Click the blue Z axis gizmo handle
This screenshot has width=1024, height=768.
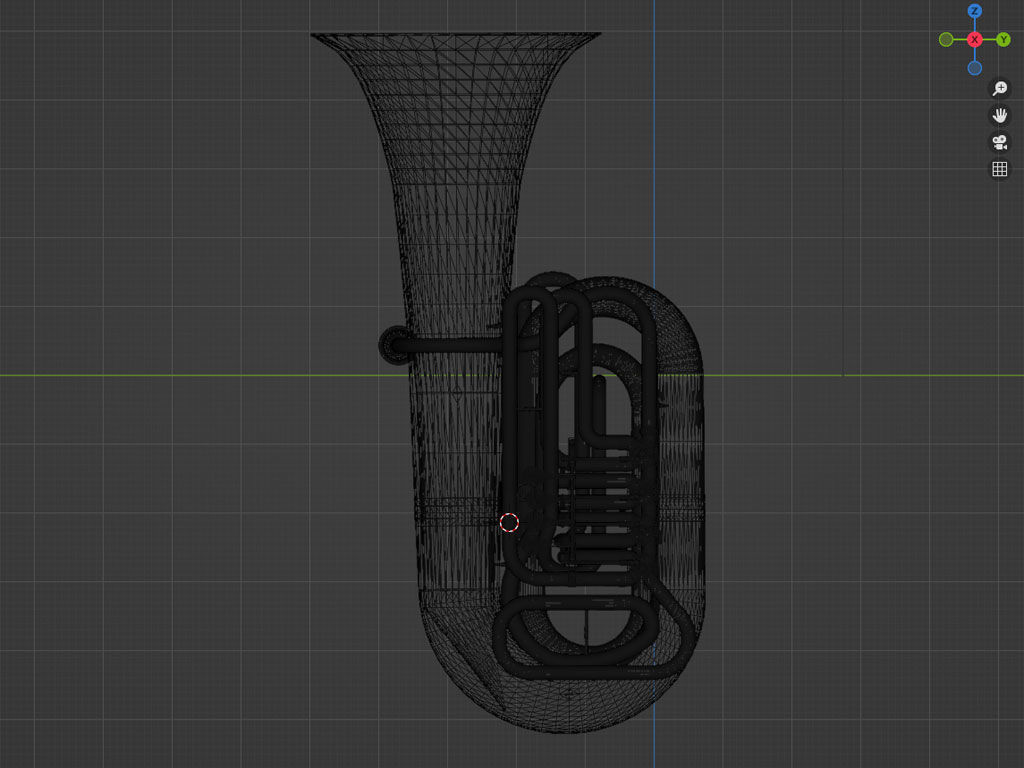[x=974, y=11]
